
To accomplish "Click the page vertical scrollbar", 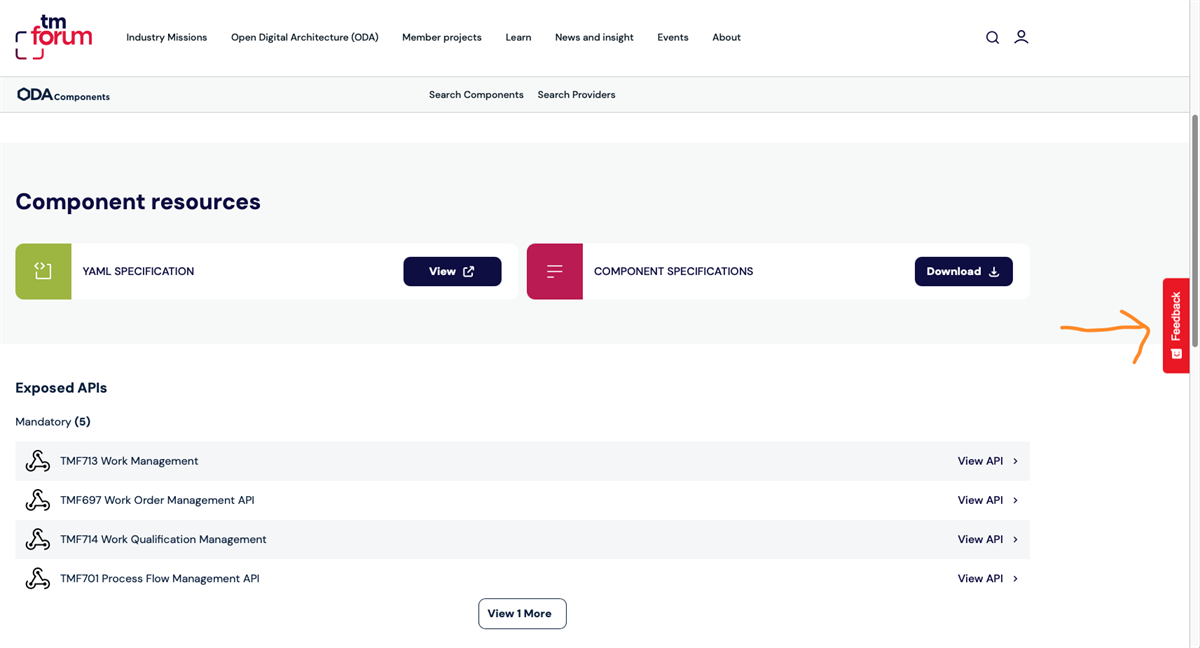I will (1194, 230).
